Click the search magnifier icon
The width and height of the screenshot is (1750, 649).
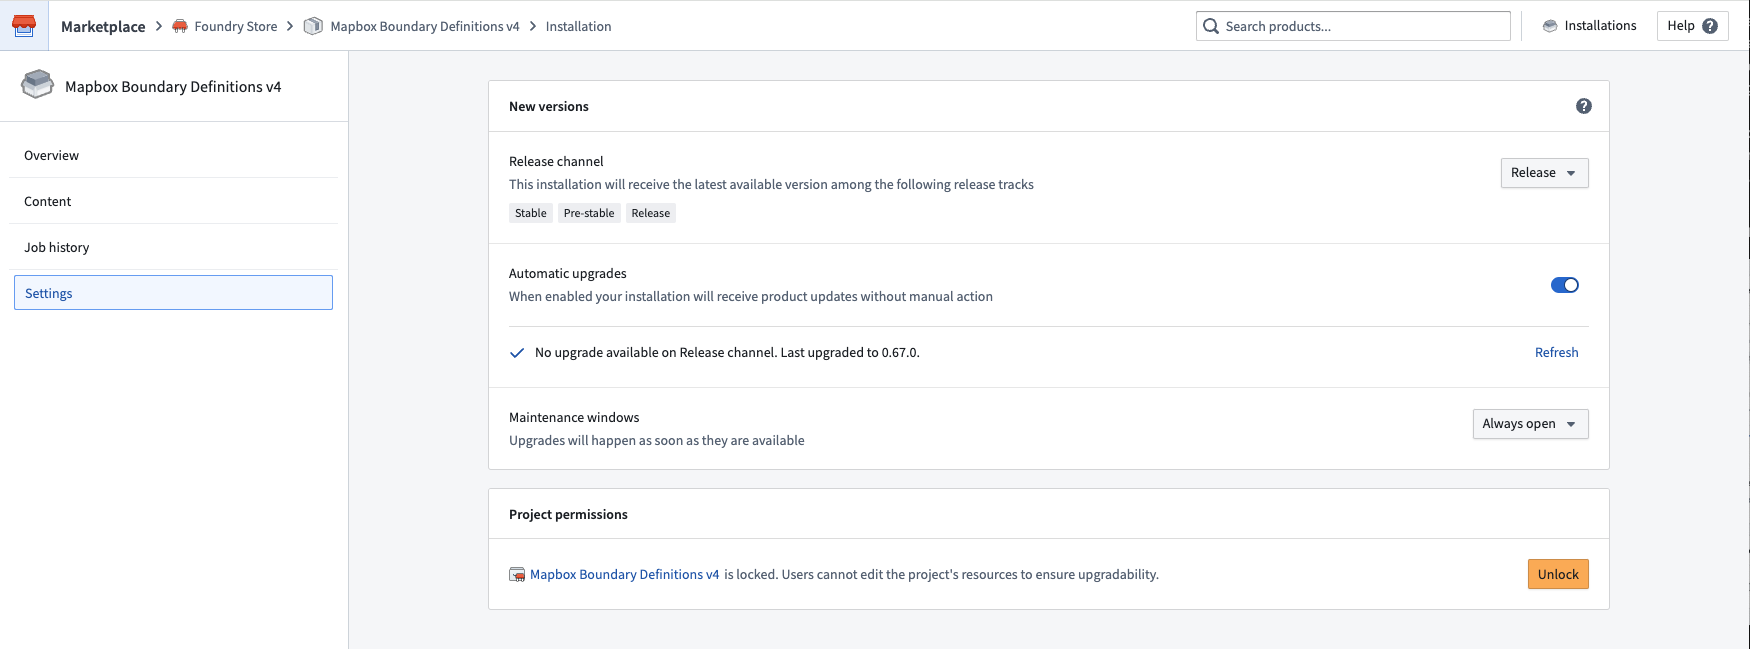(x=1211, y=26)
